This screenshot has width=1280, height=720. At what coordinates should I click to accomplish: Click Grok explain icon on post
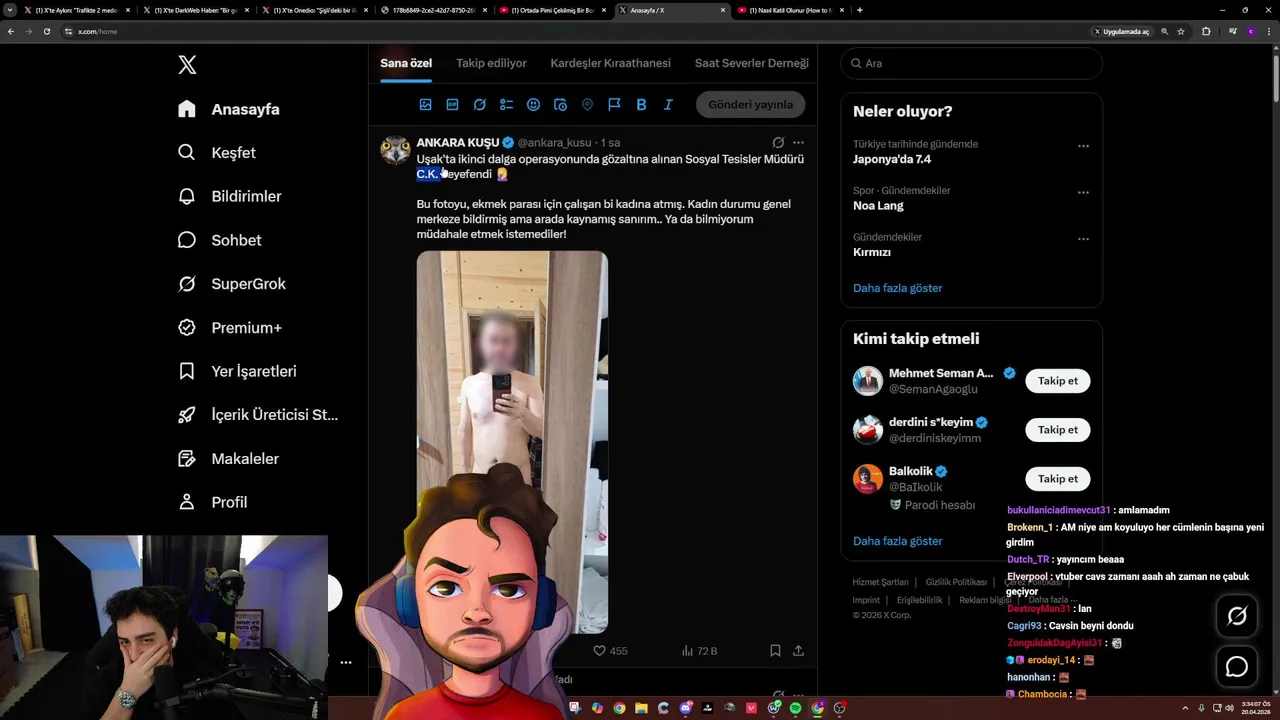778,143
